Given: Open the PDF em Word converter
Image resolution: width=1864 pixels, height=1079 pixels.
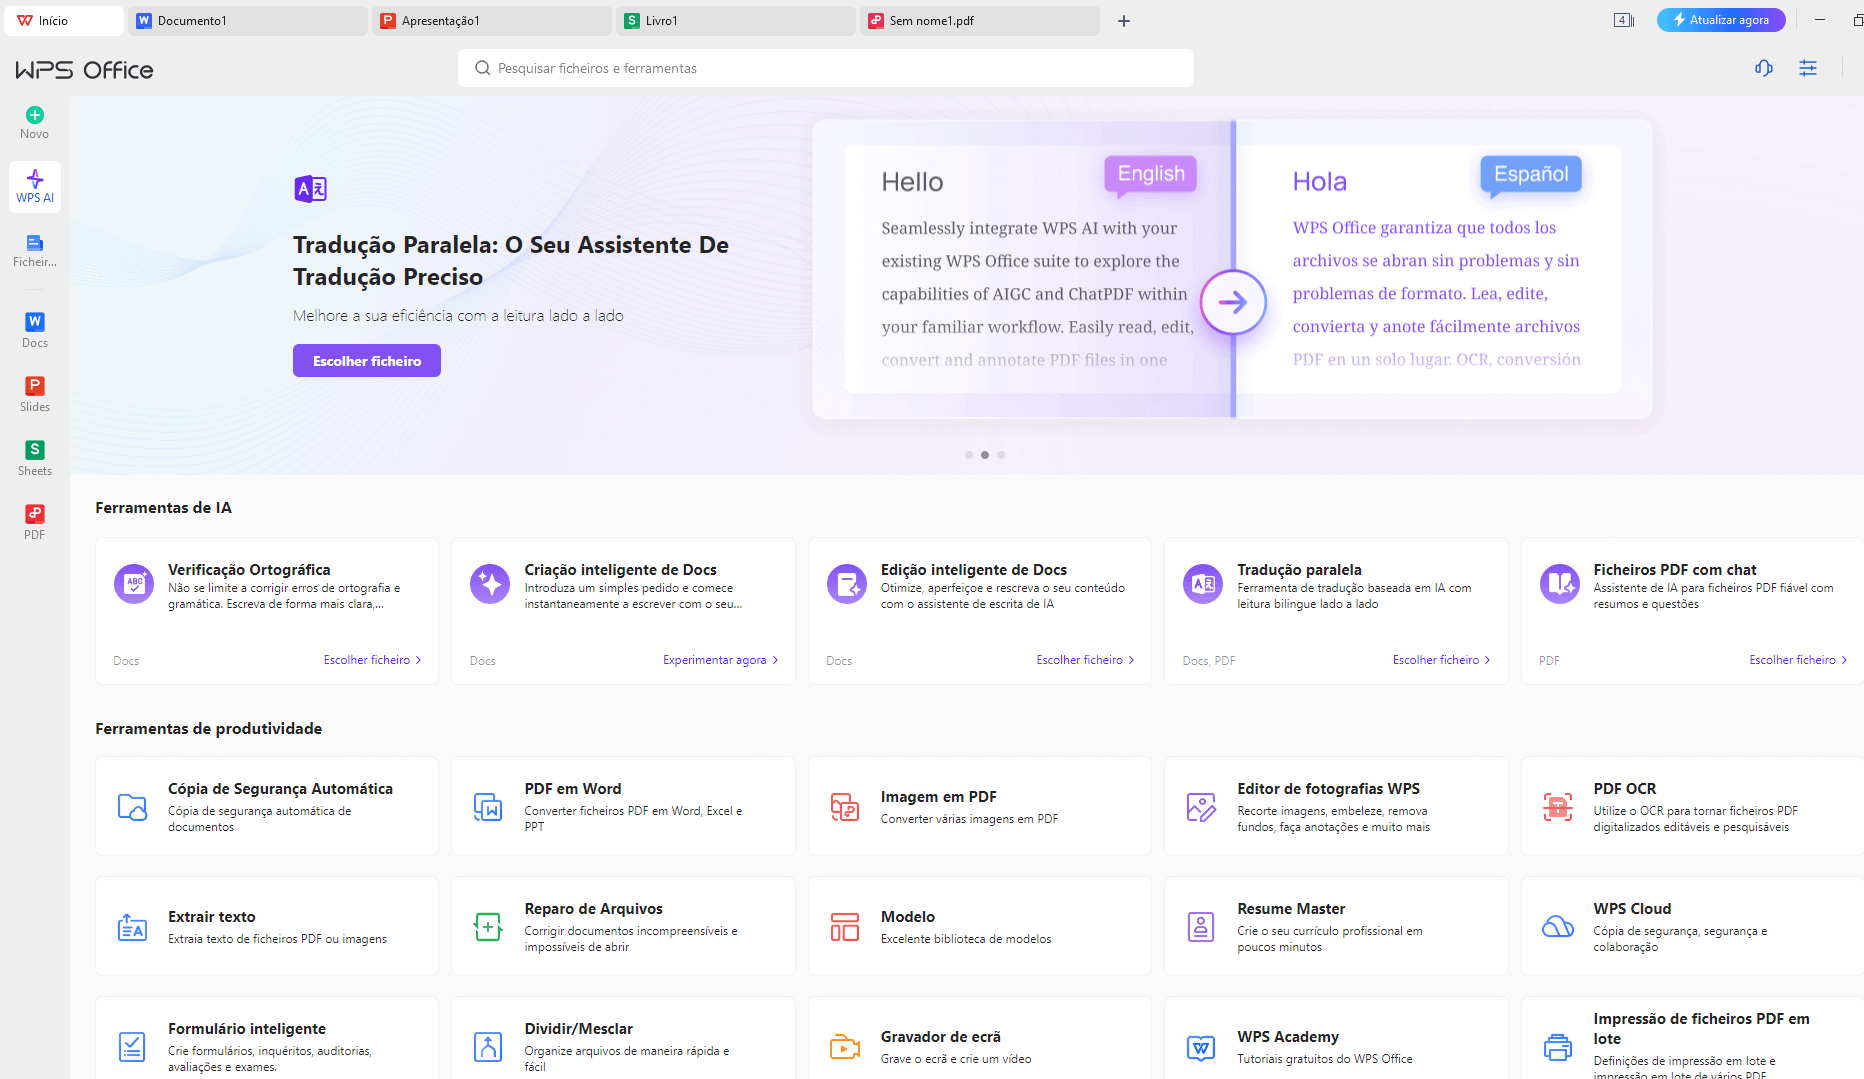Looking at the screenshot, I should pyautogui.click(x=623, y=806).
